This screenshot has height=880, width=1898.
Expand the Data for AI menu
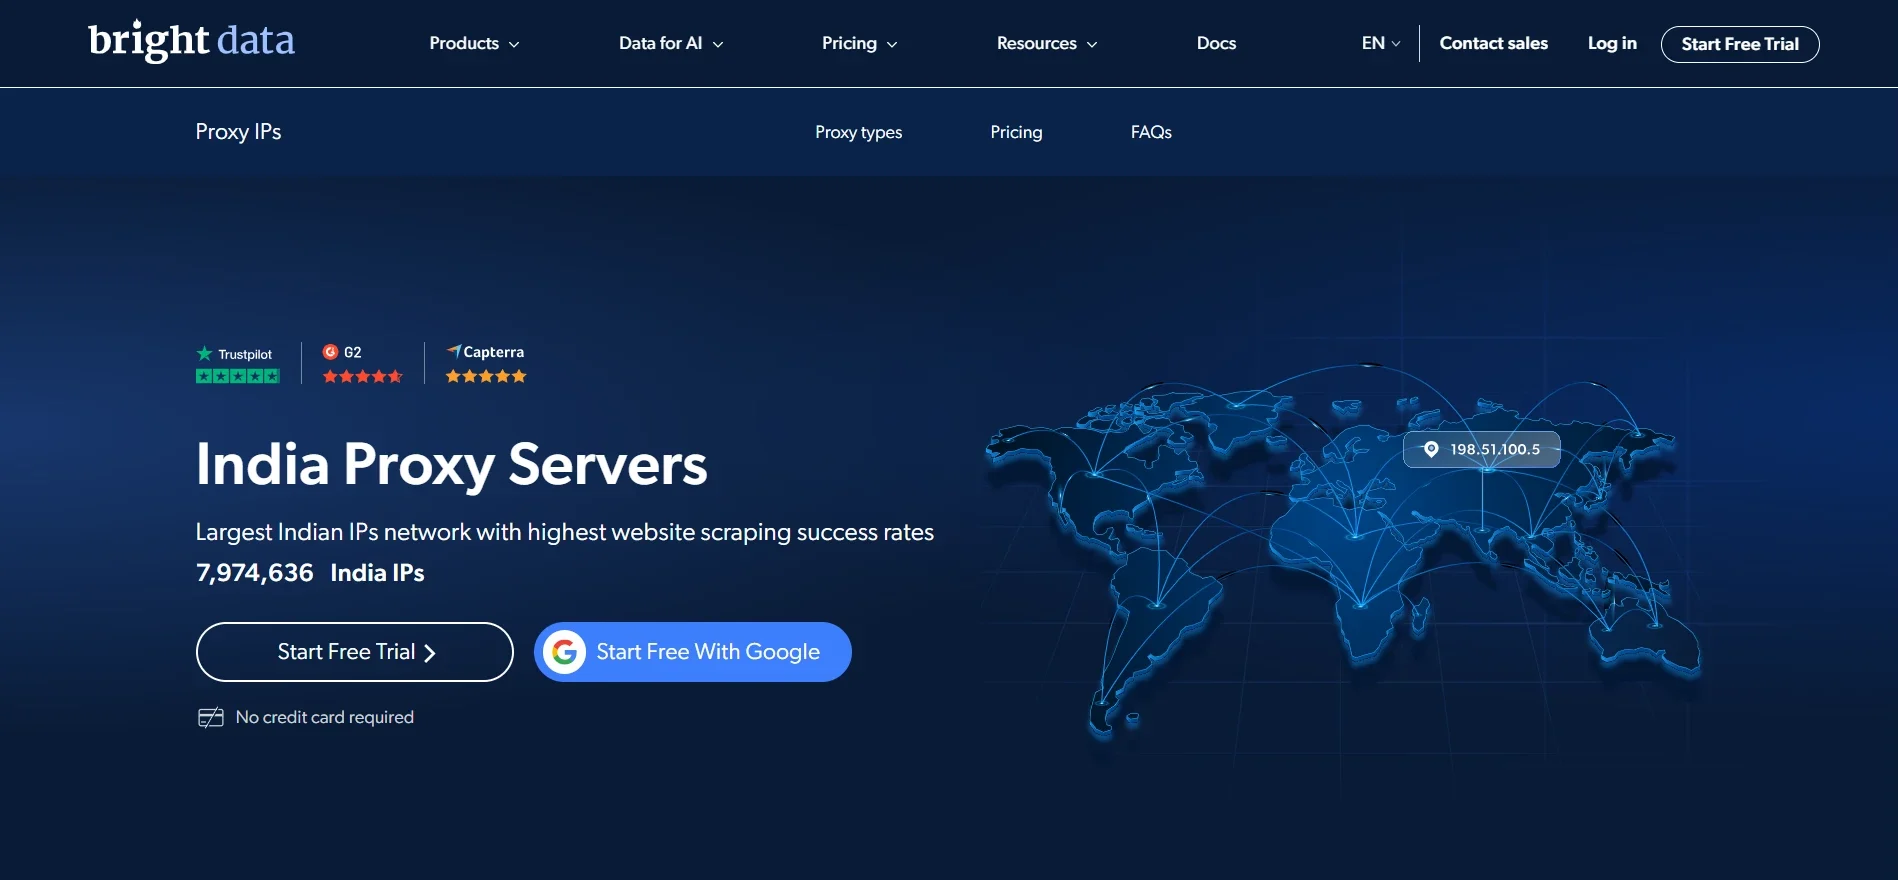click(671, 43)
